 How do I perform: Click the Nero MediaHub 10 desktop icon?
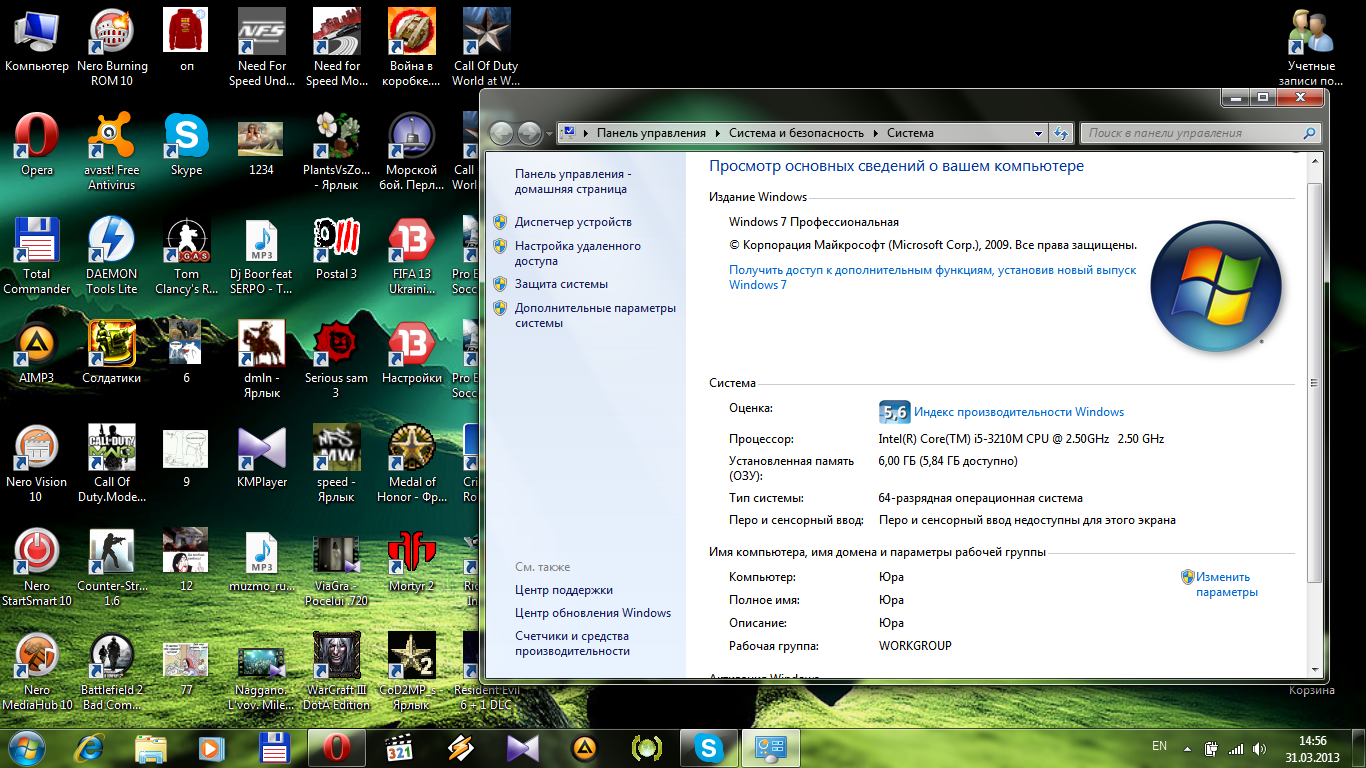click(x=37, y=671)
